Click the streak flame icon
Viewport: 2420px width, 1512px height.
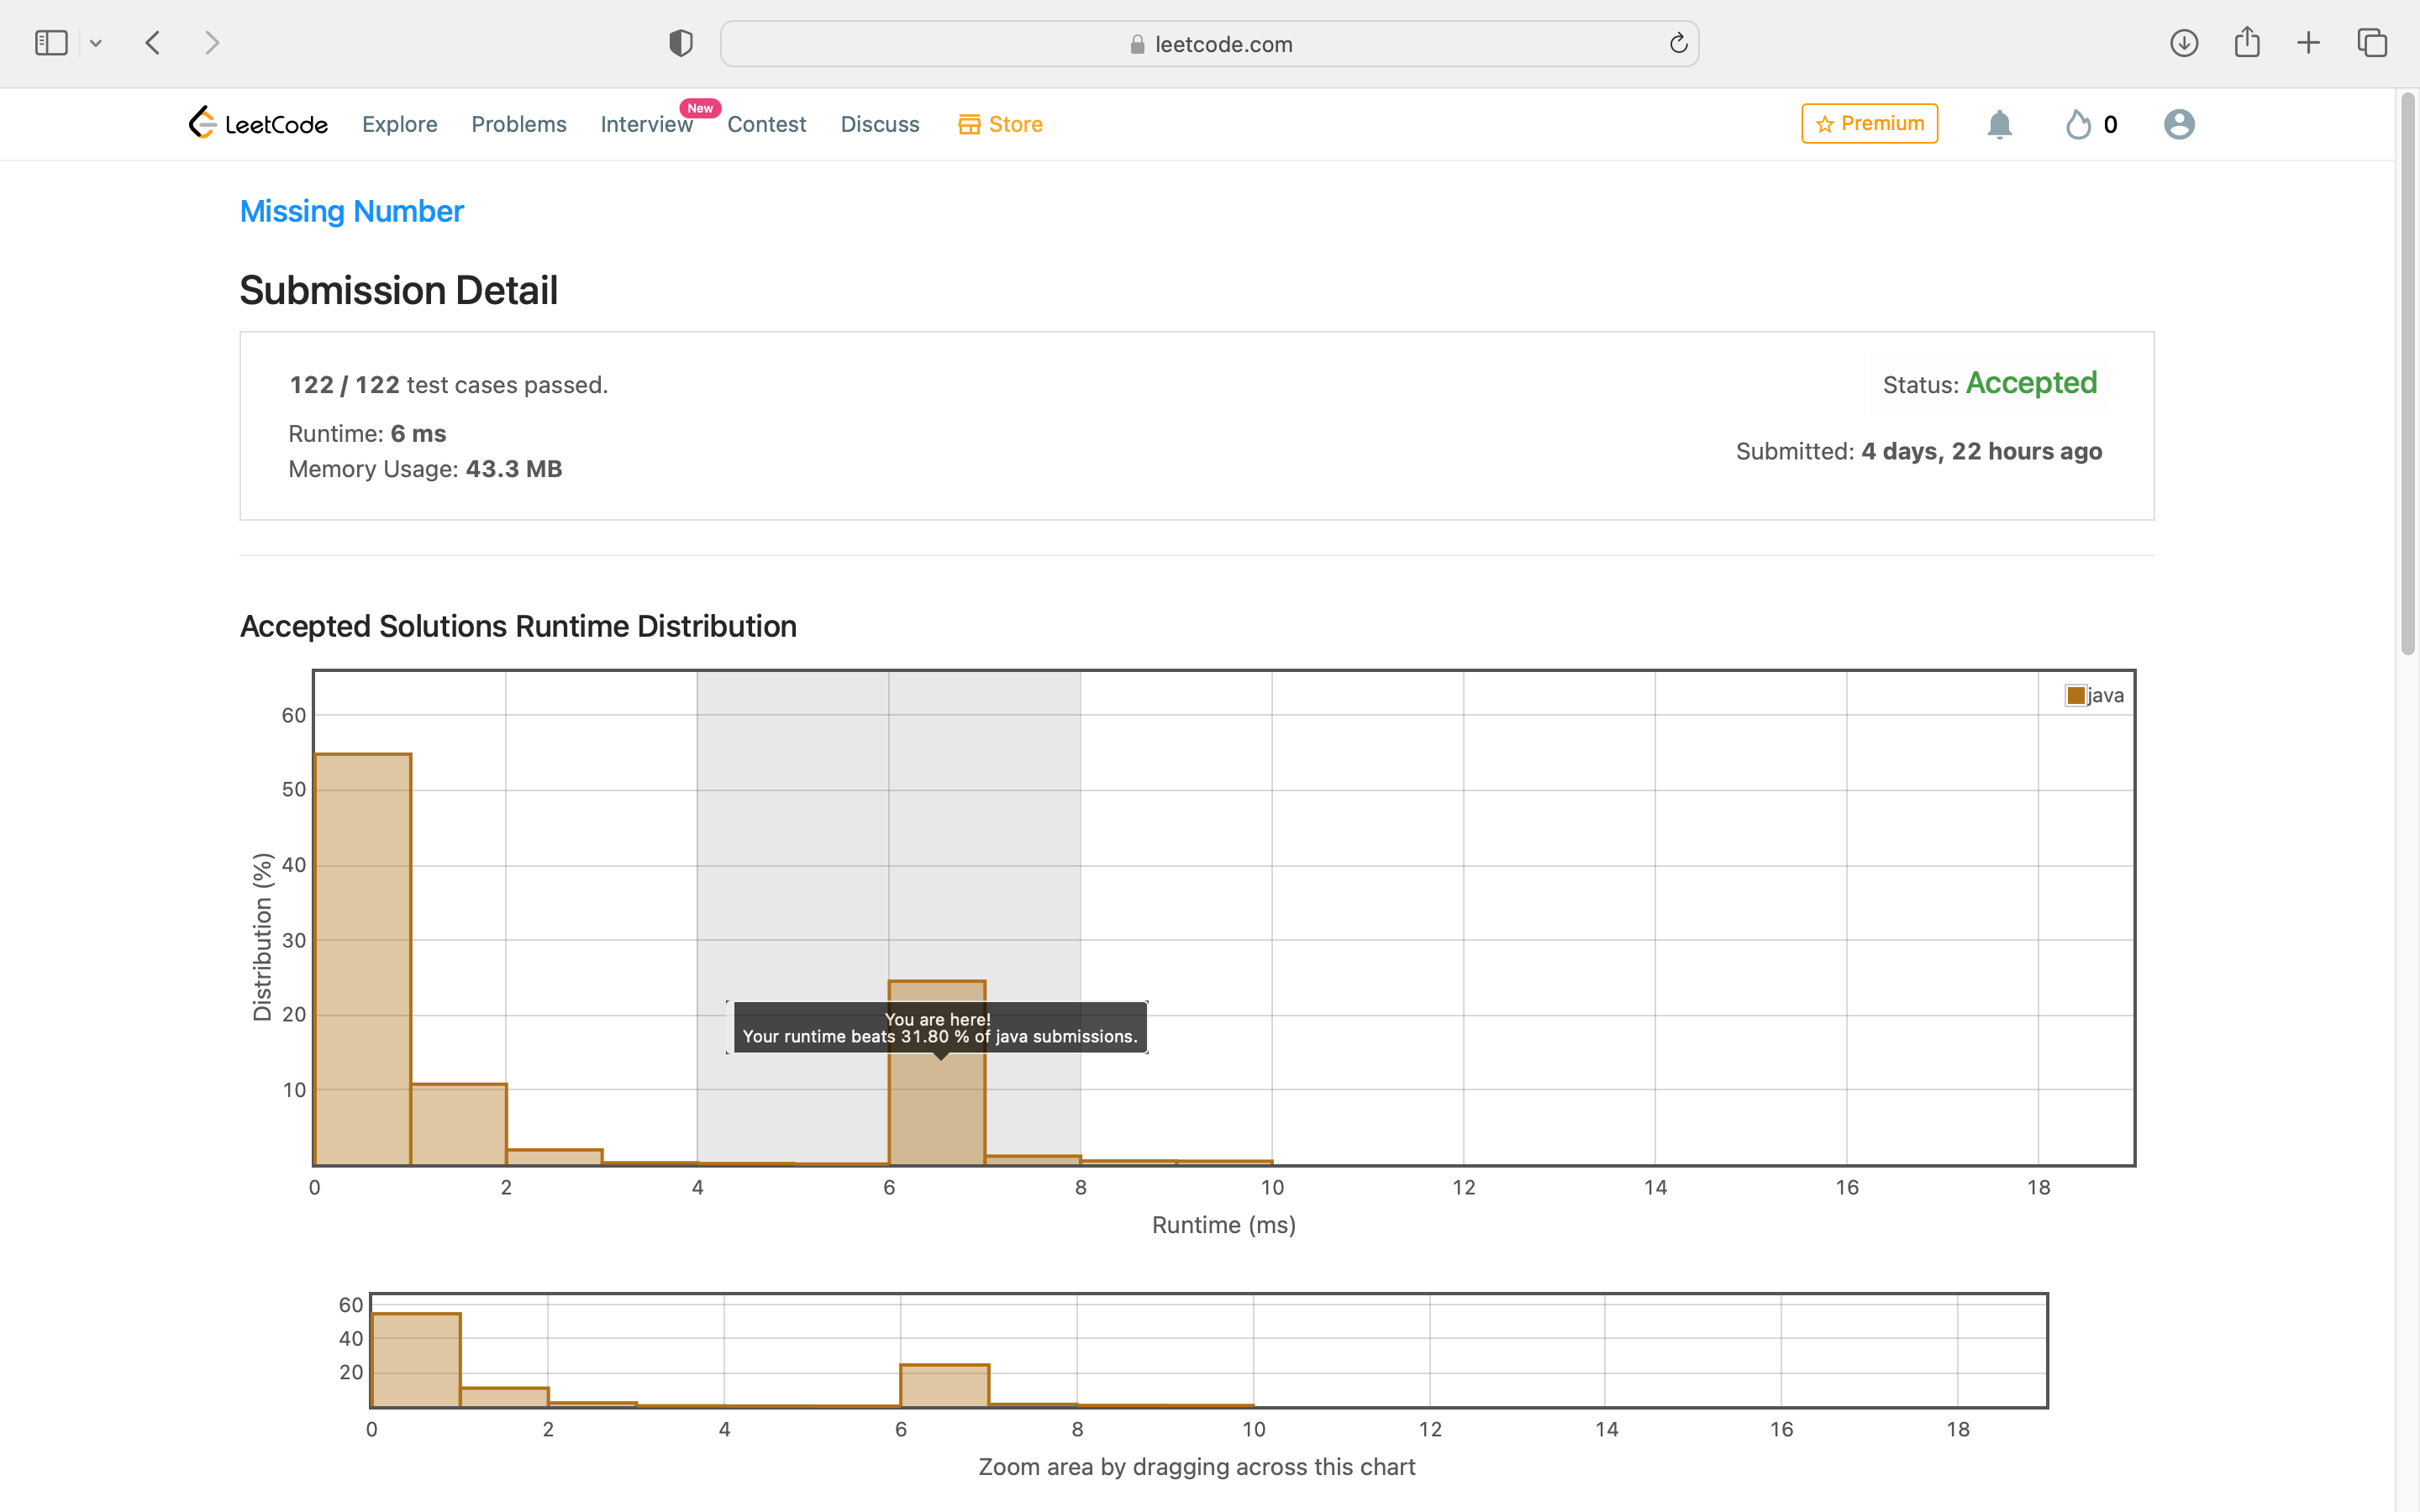click(2078, 124)
